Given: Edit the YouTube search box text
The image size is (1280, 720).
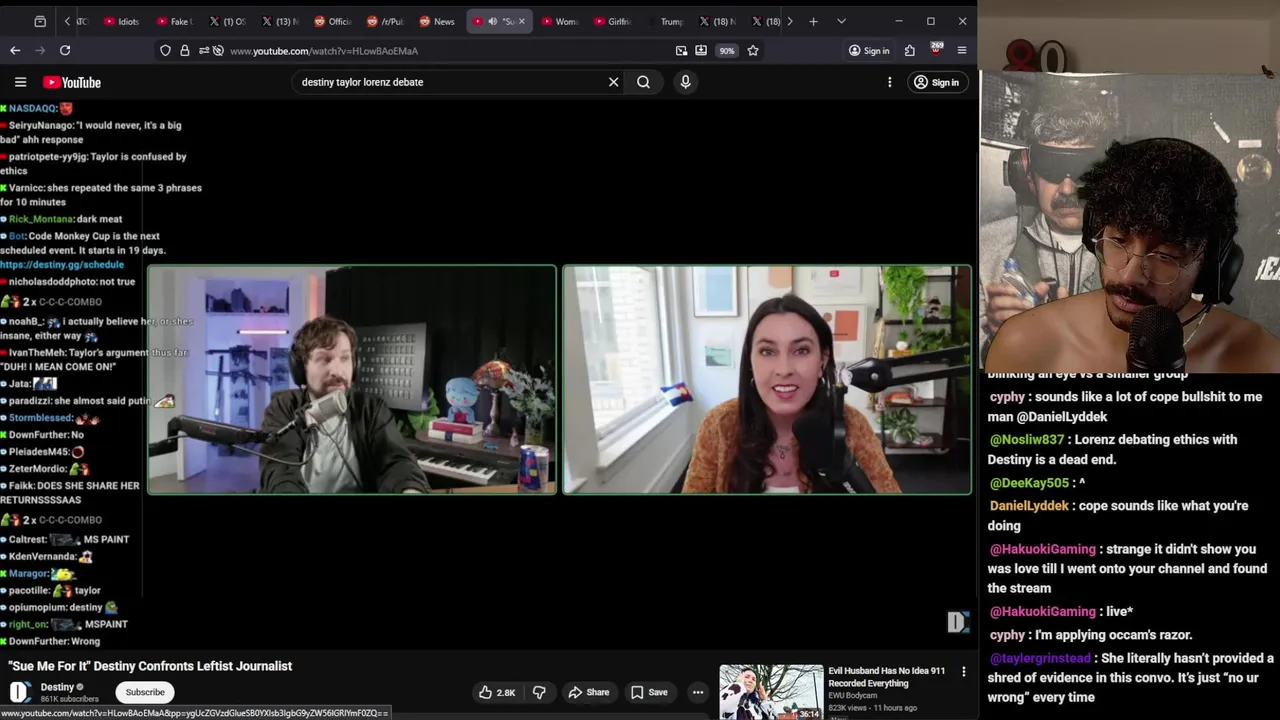Looking at the screenshot, I should (x=450, y=82).
